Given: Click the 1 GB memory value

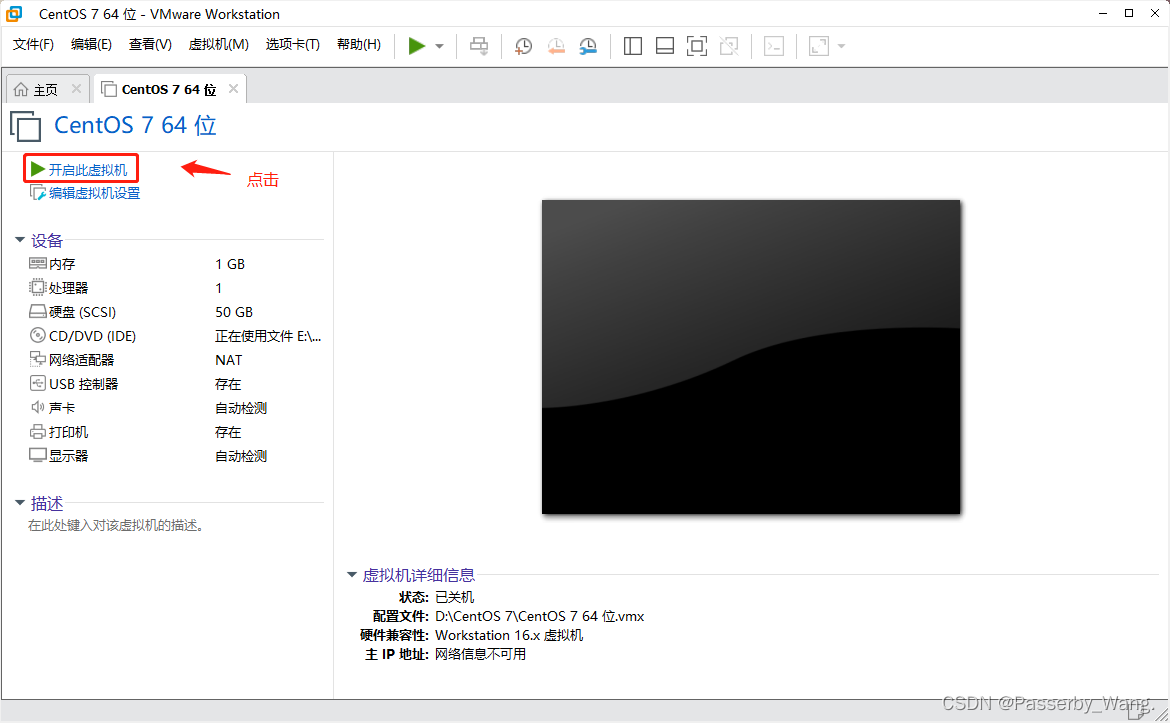Looking at the screenshot, I should point(230,264).
